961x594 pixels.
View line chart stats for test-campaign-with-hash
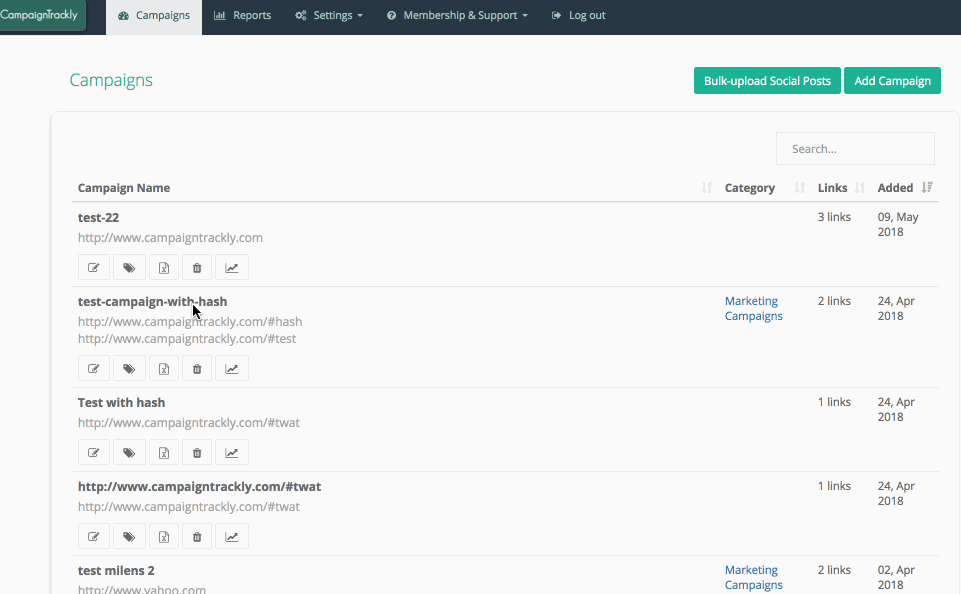(231, 369)
